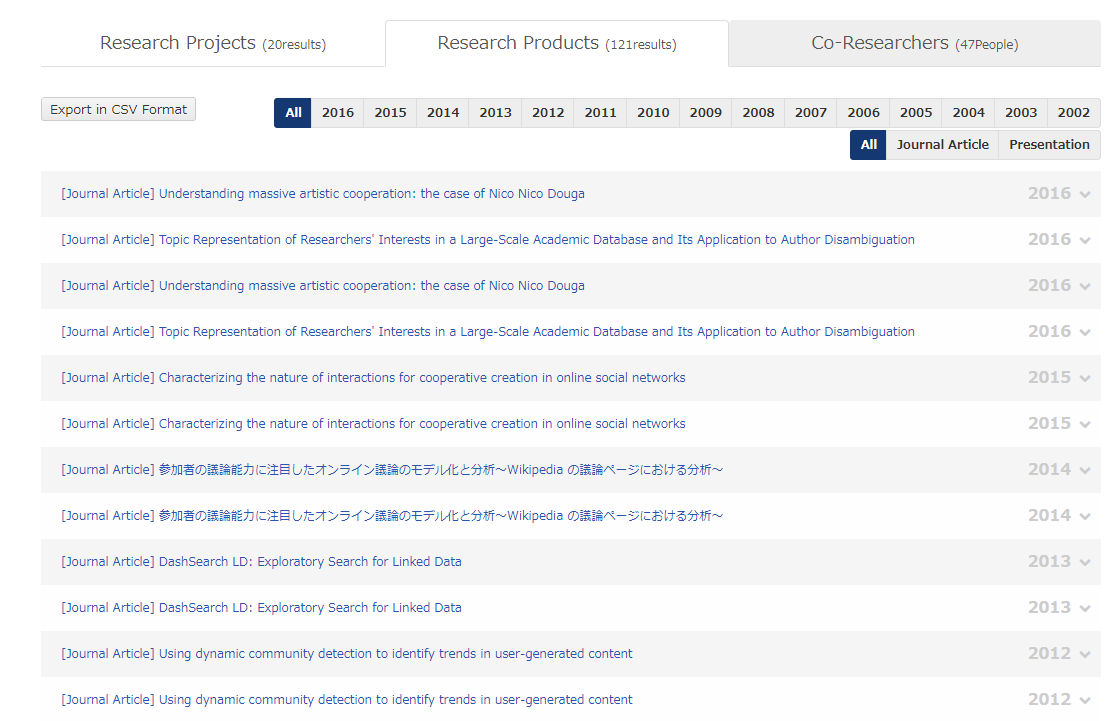Show only 2008 research products
Viewport: 1120px width, 721px height.
pos(758,113)
